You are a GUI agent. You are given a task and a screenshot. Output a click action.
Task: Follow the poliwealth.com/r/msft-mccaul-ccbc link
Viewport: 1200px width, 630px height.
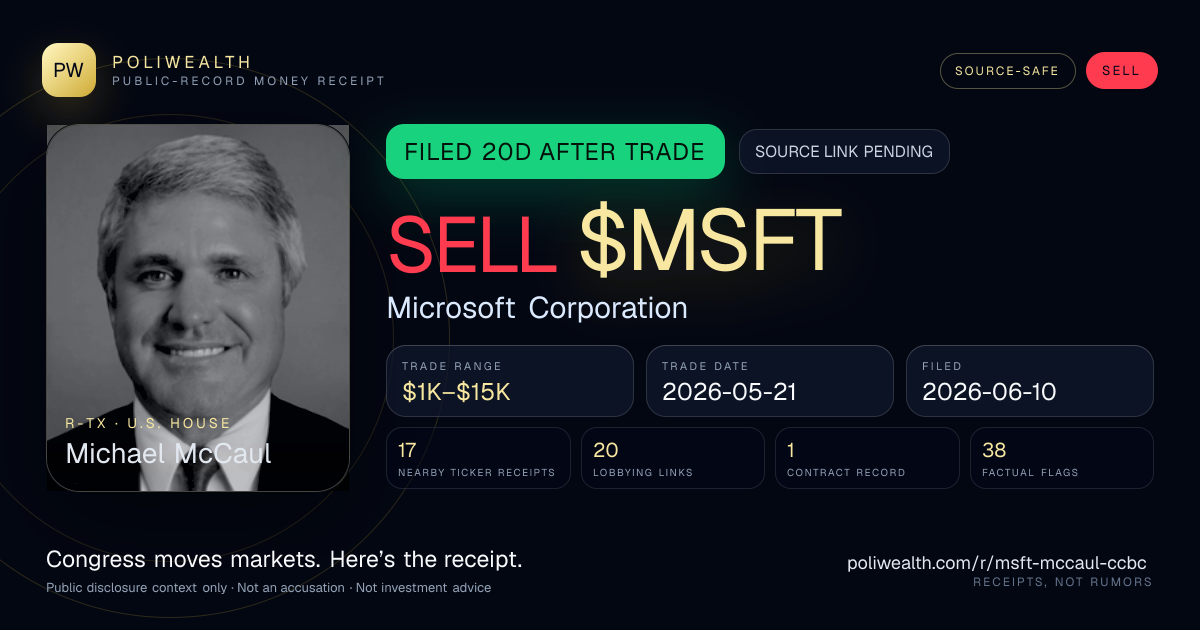(x=996, y=563)
